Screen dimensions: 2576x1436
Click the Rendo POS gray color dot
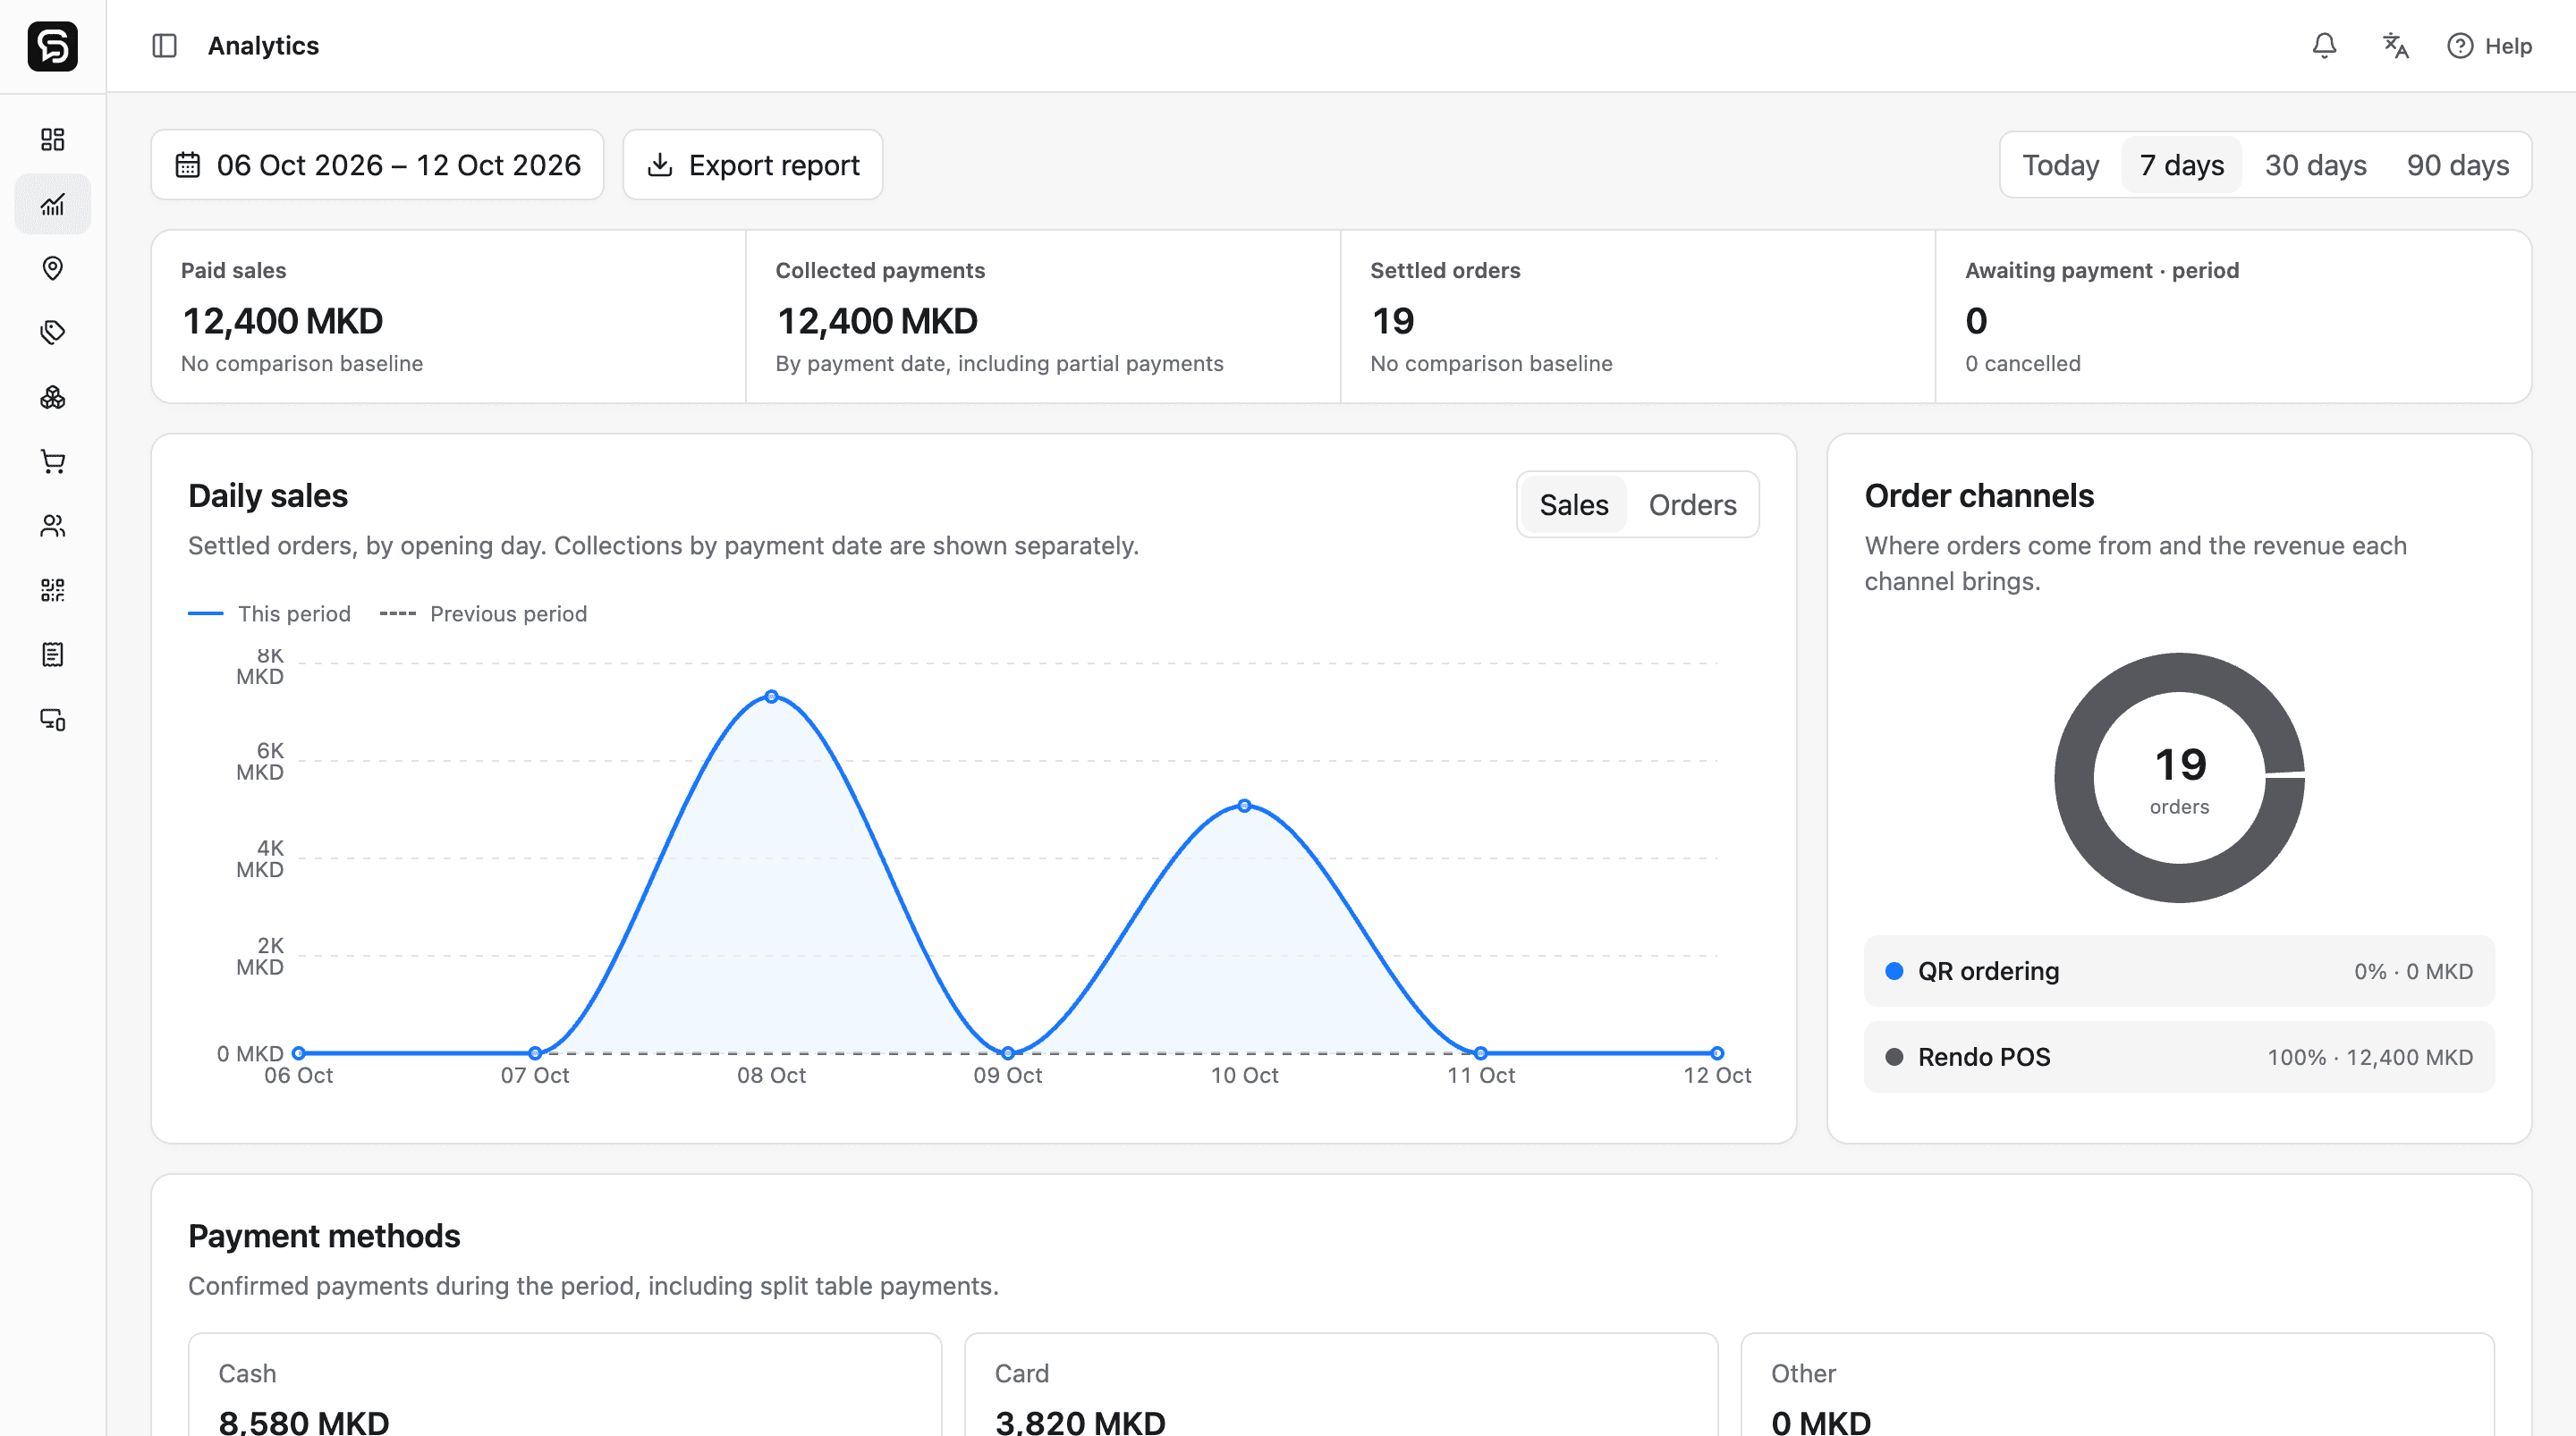click(1894, 1057)
